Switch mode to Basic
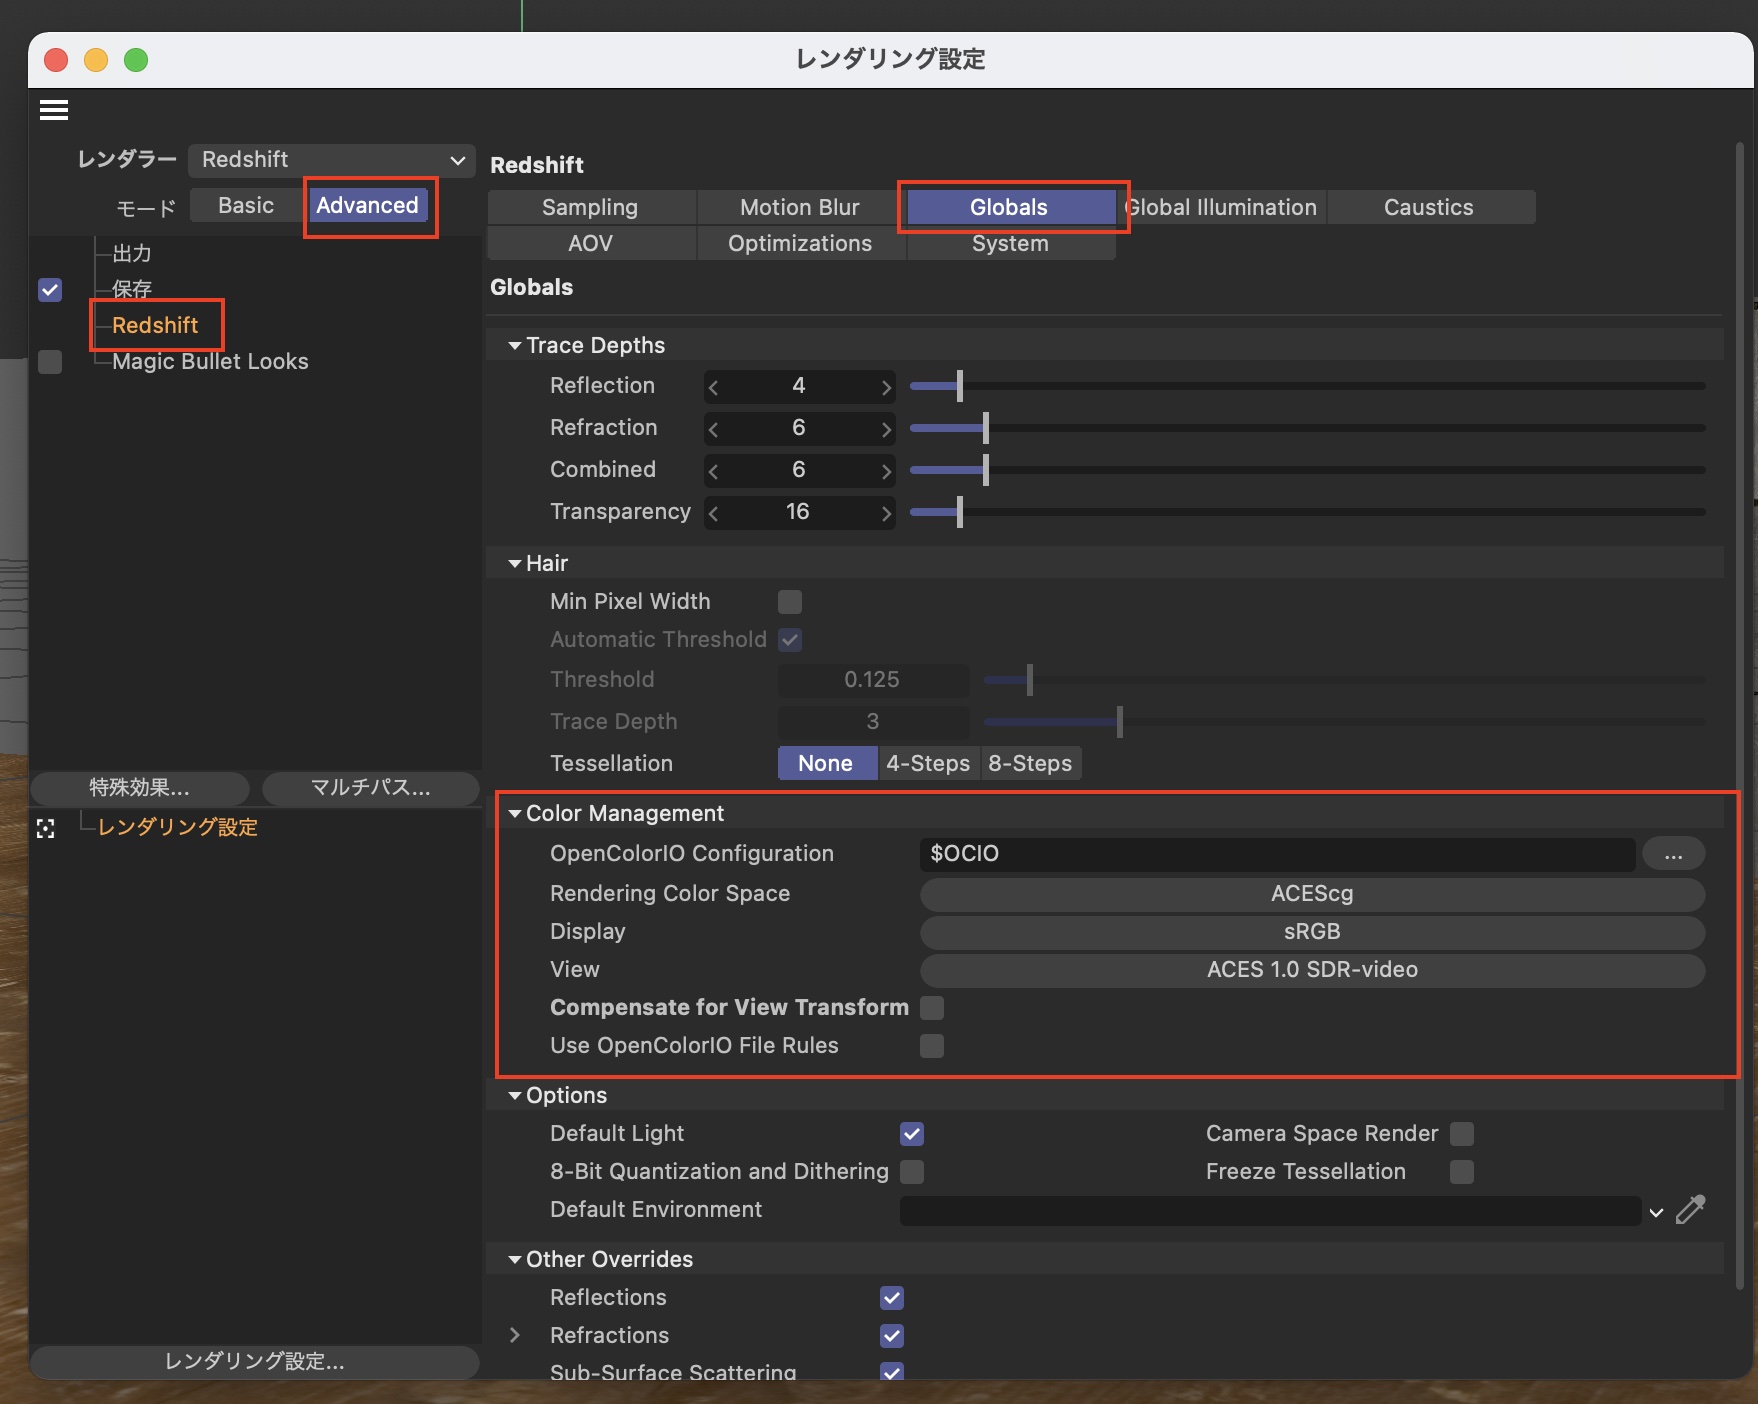1758x1404 pixels. tap(246, 206)
